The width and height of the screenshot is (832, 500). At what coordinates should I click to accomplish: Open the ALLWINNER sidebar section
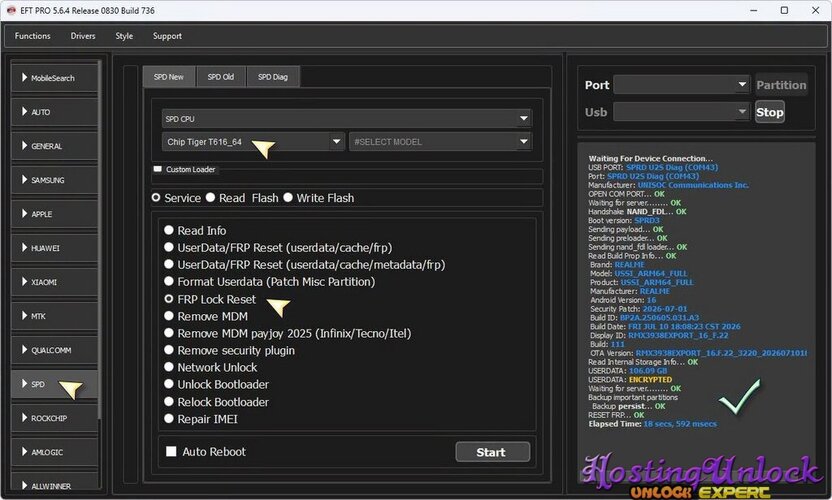click(55, 482)
